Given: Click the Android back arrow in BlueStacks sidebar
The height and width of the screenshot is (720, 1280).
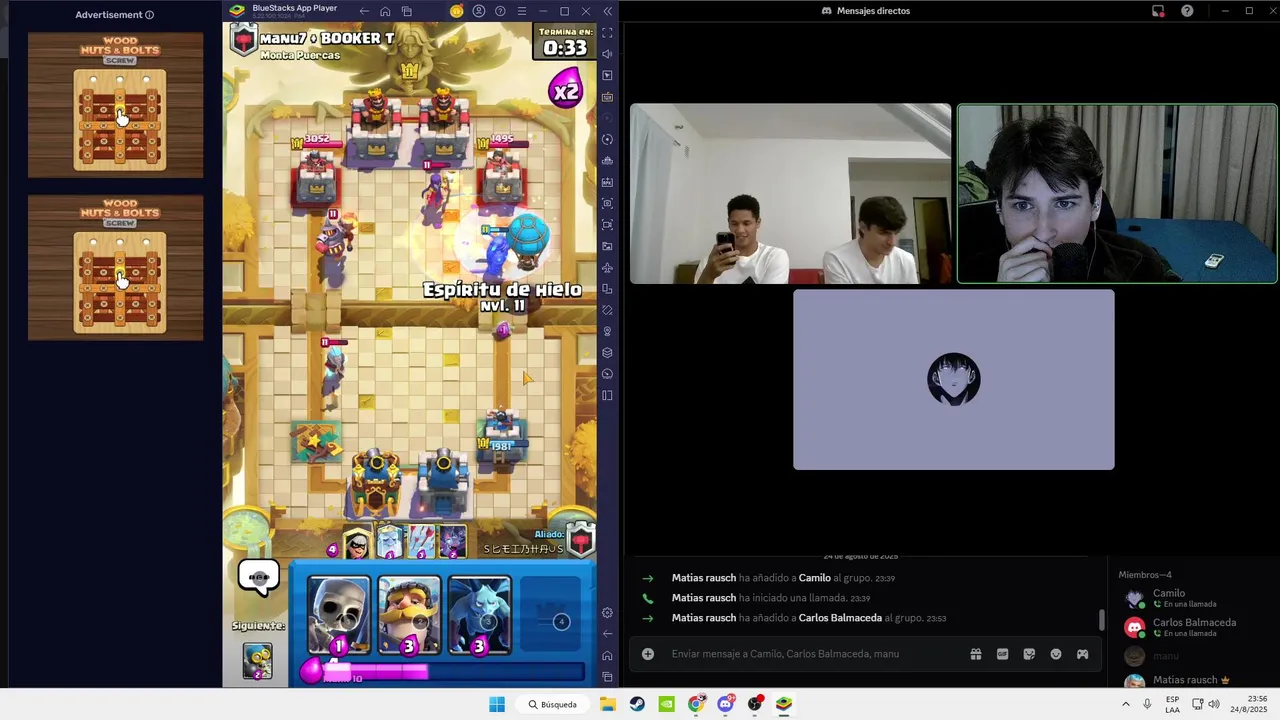Looking at the screenshot, I should (607, 633).
